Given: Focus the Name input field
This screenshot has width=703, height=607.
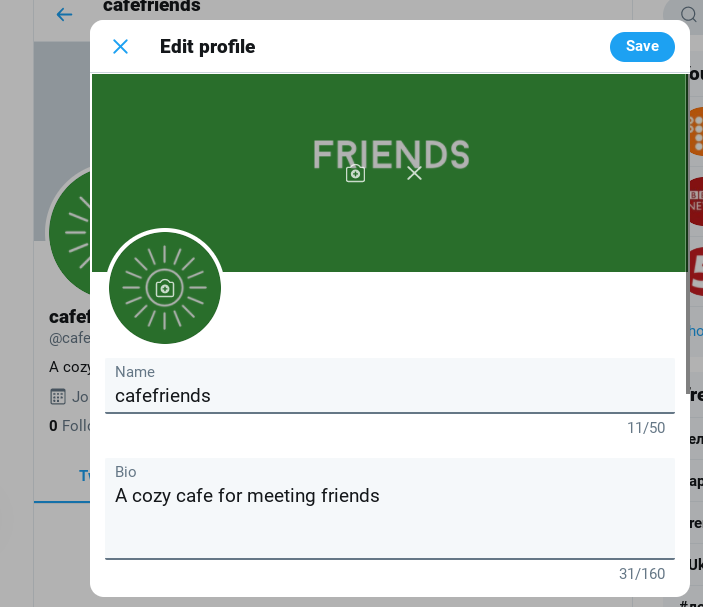Looking at the screenshot, I should point(389,395).
